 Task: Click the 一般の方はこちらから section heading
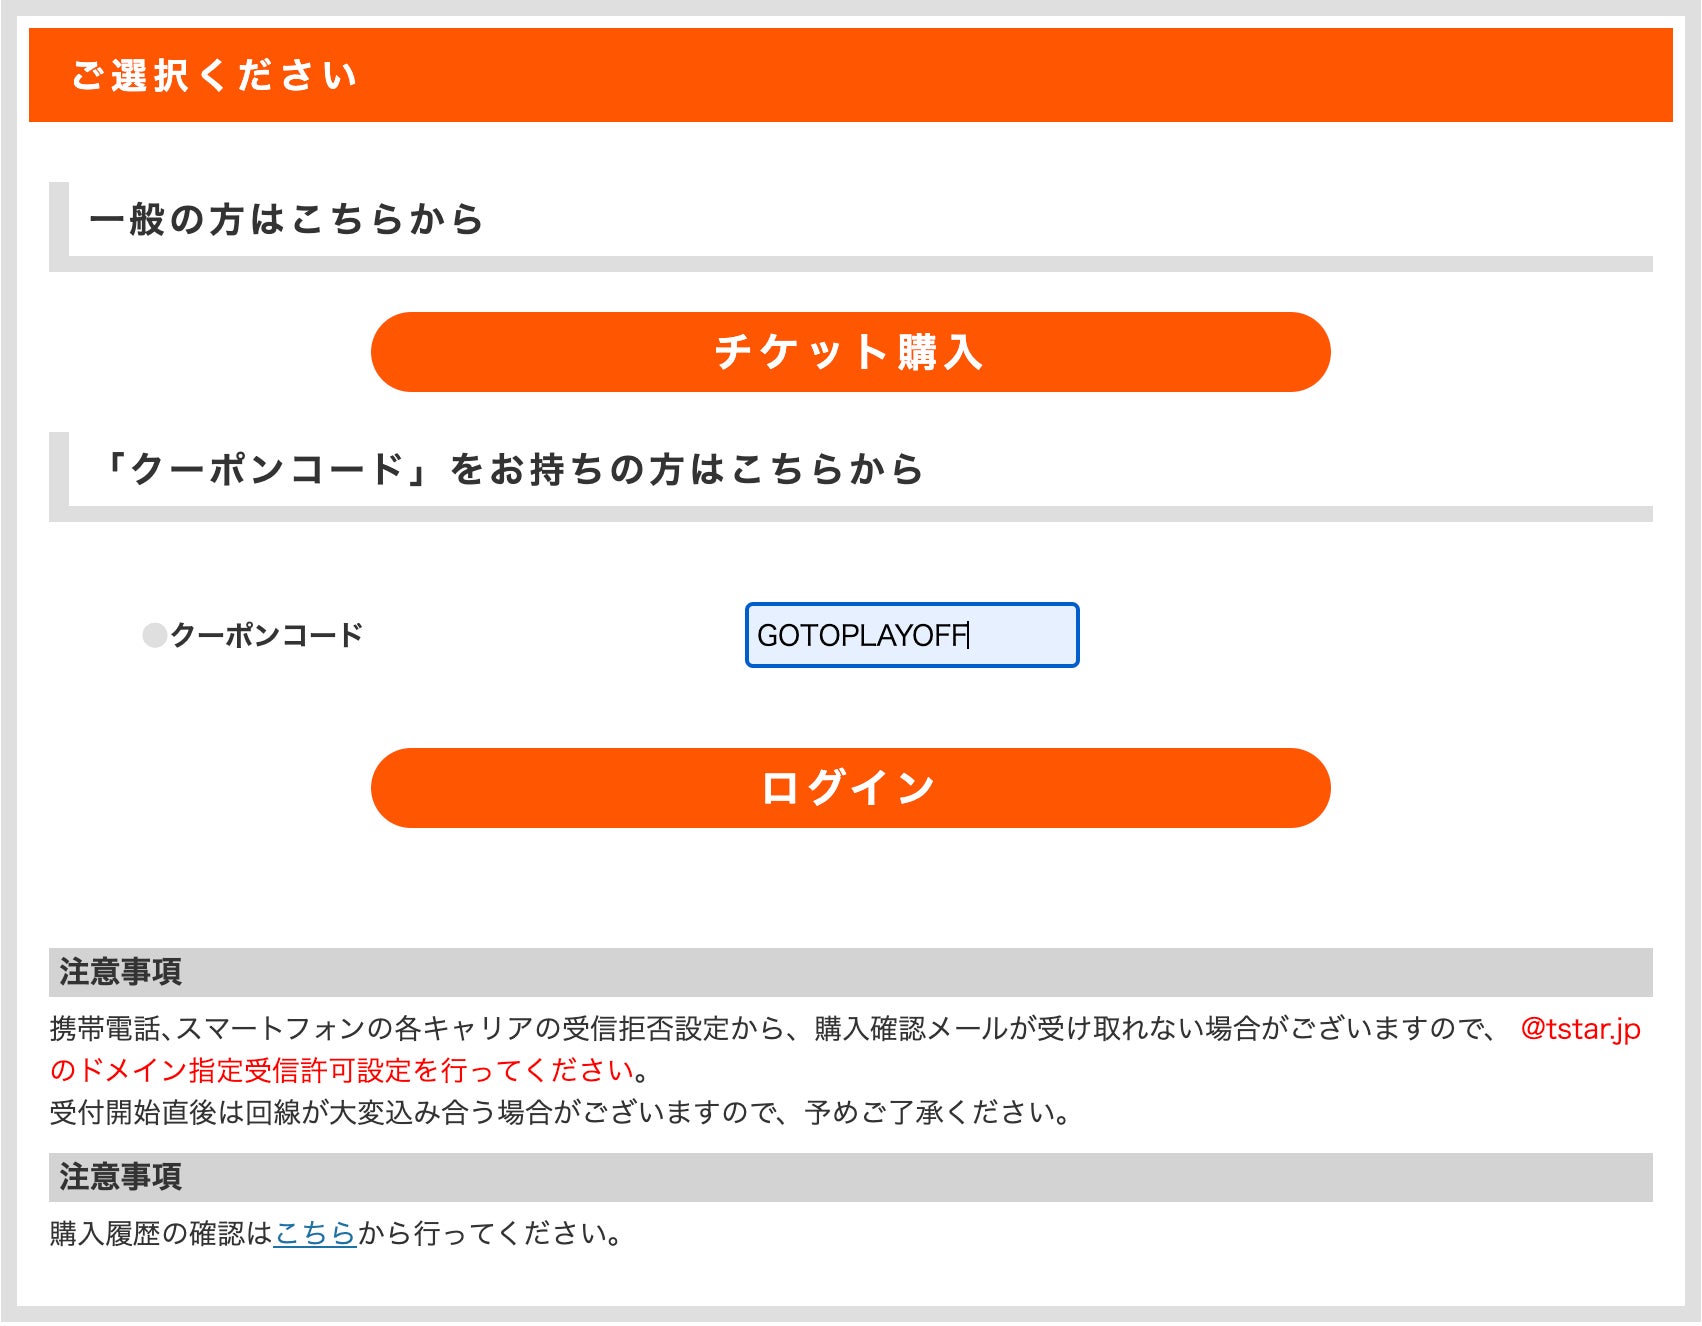287,219
